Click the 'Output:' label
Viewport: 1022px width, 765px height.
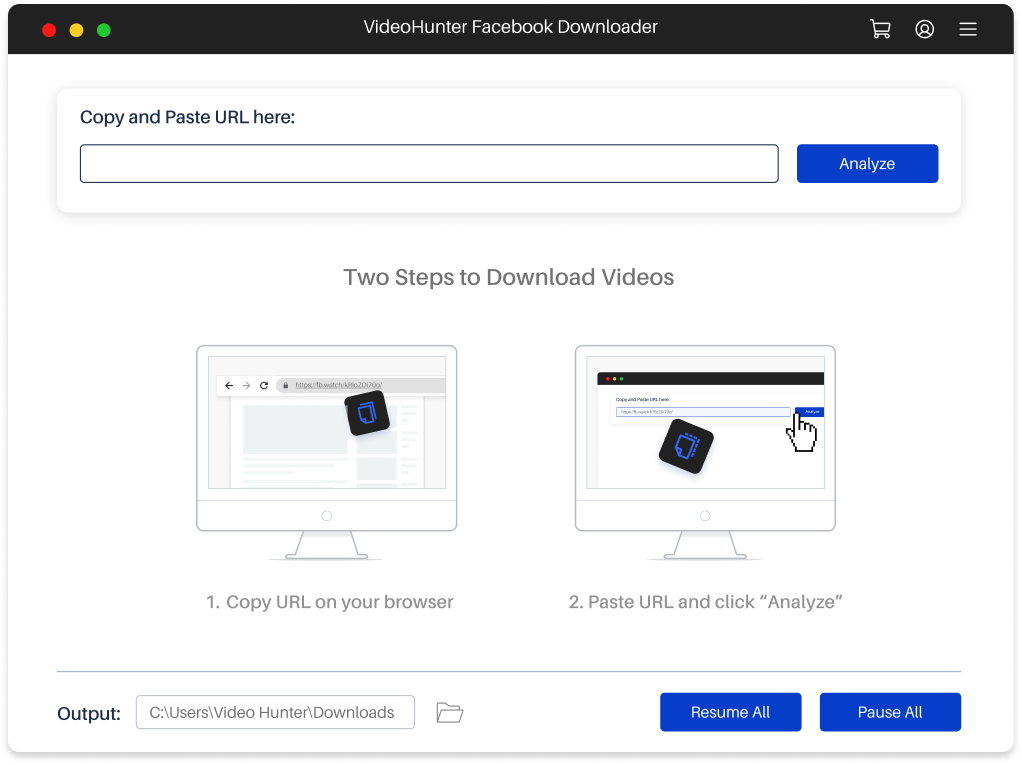(x=89, y=714)
